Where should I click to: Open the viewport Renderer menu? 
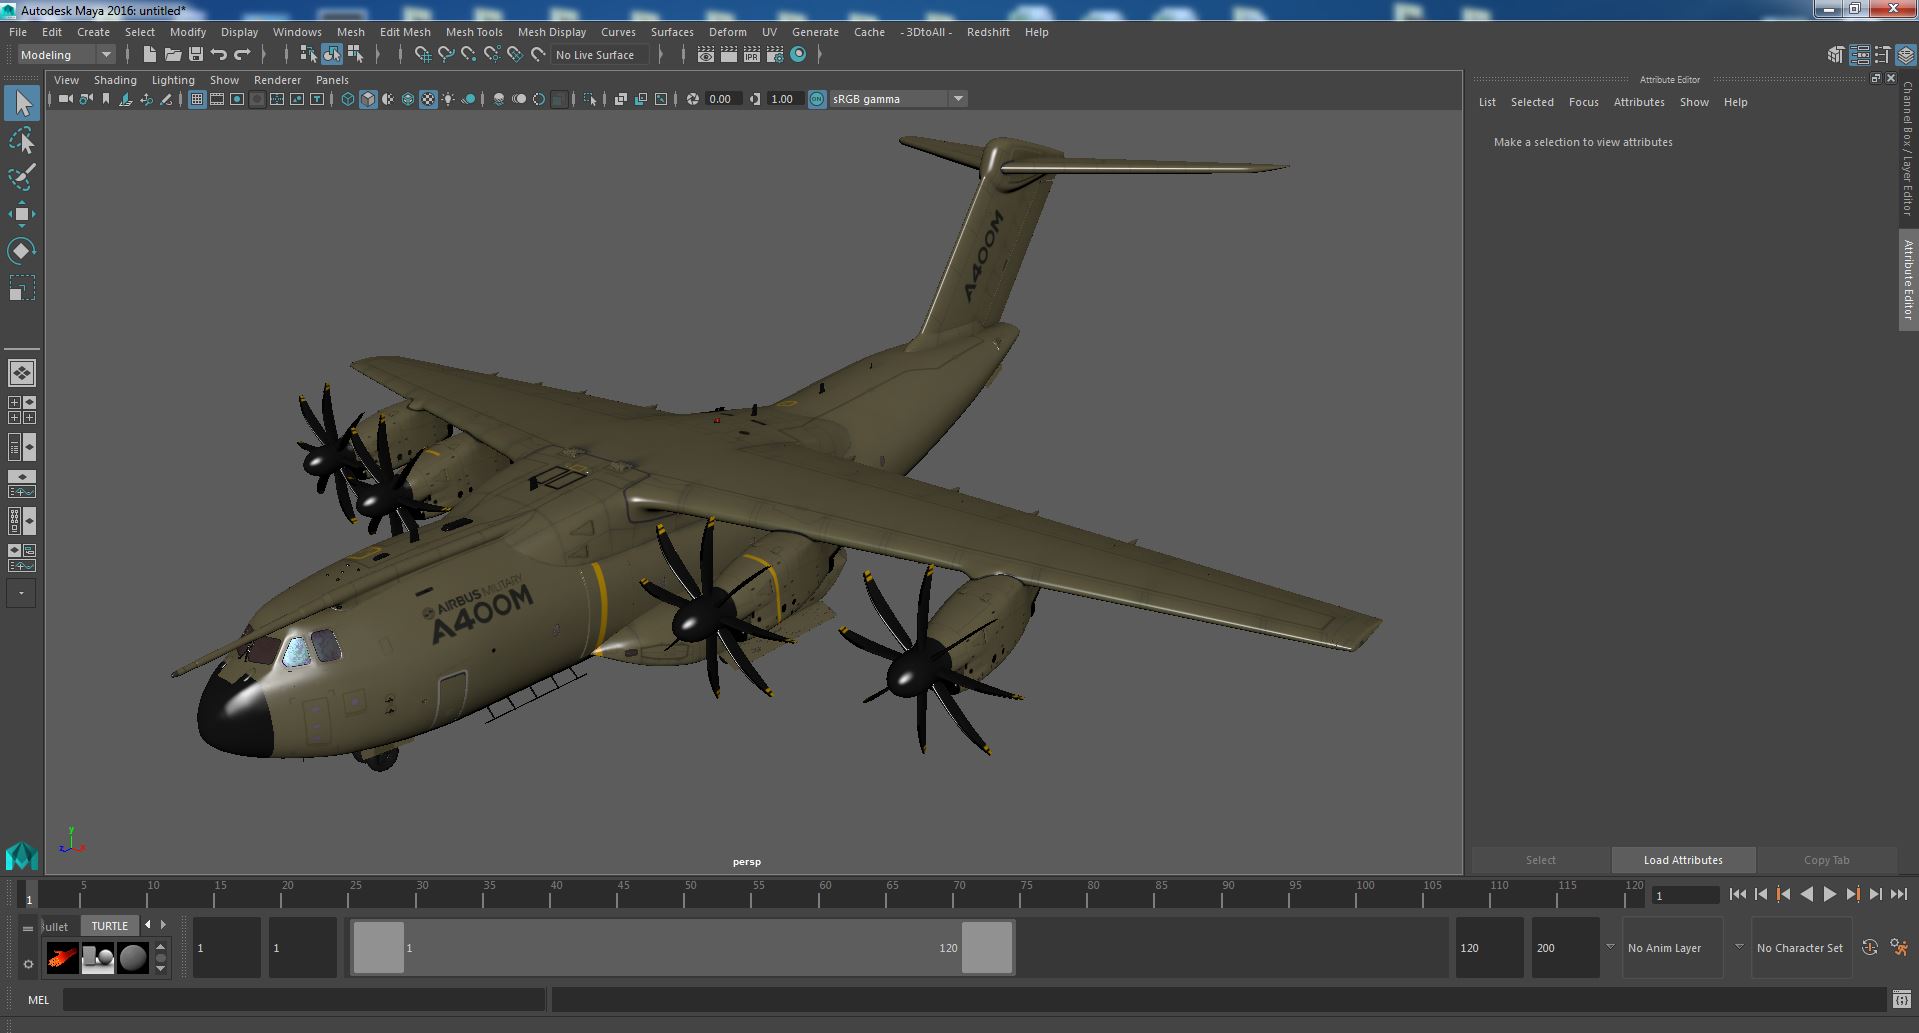pos(277,80)
